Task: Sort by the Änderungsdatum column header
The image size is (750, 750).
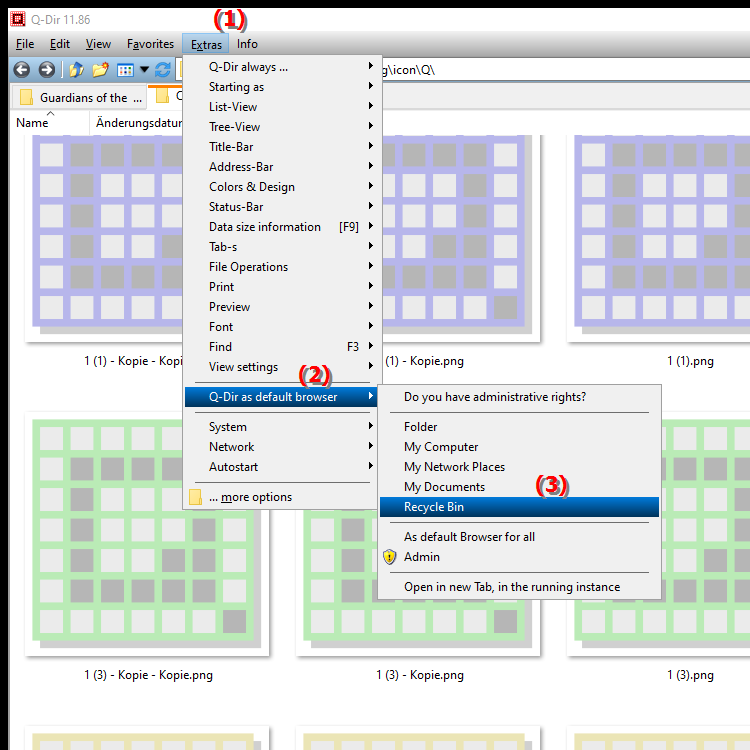Action: 138,123
